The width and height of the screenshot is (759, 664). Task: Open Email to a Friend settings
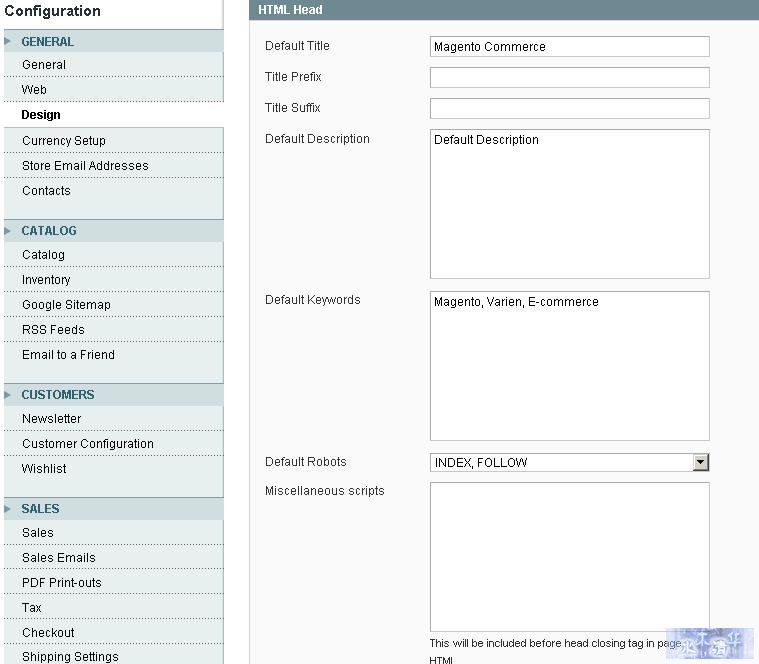(113, 355)
